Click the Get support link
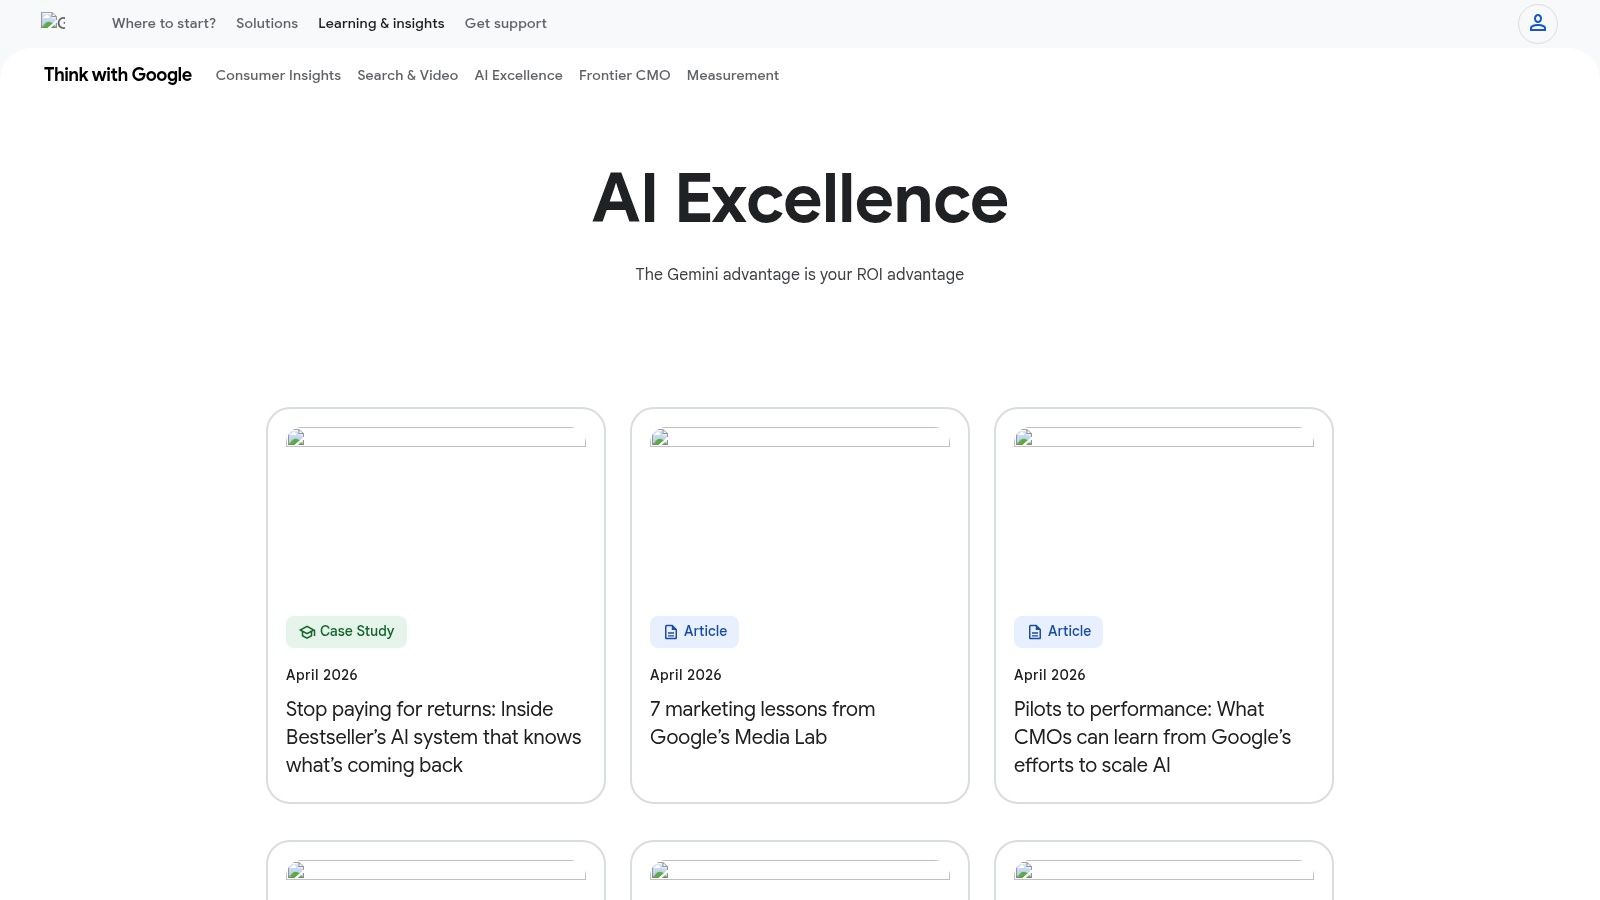The width and height of the screenshot is (1600, 900). click(505, 23)
